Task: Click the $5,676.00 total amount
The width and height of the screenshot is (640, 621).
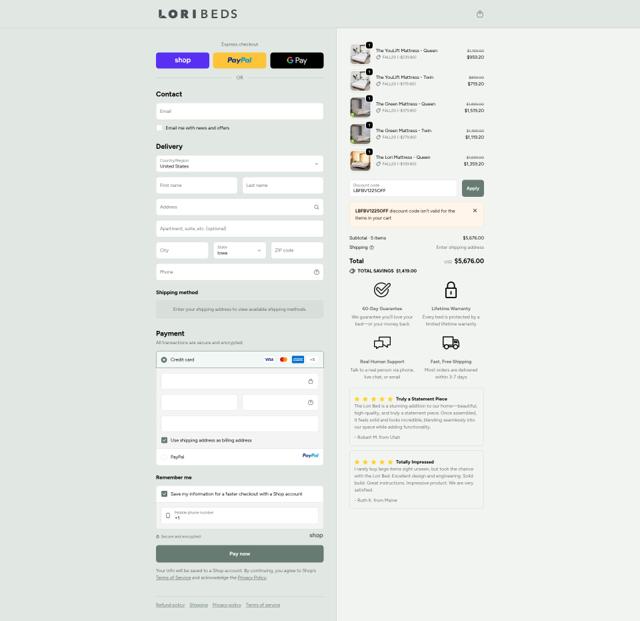Action: pos(469,261)
